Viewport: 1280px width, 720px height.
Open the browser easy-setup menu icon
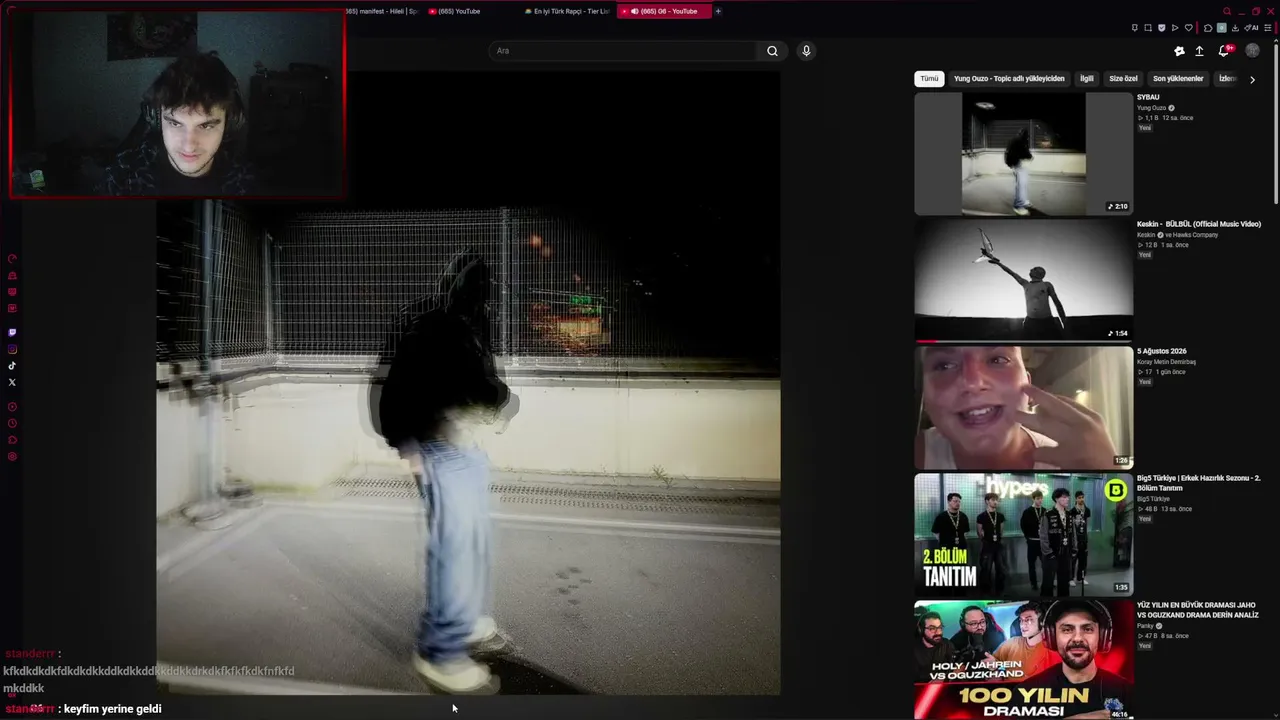1266,28
